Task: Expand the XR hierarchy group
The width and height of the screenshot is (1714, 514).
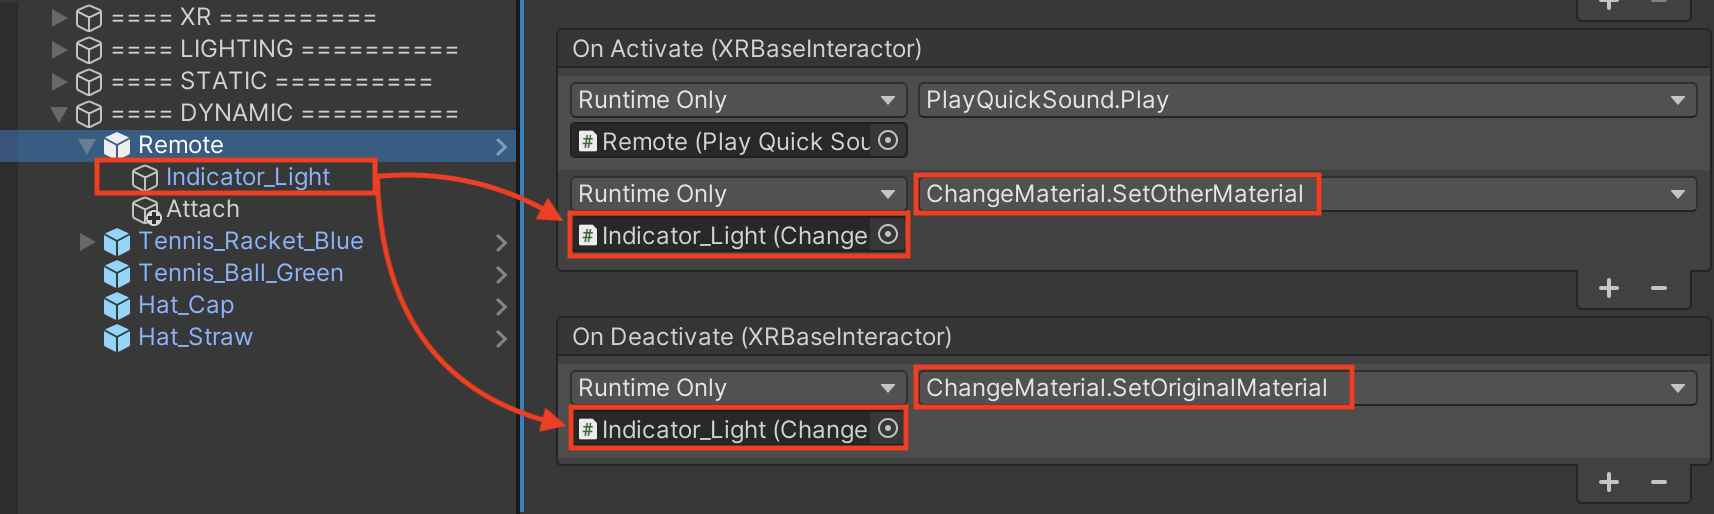Action: [59, 17]
